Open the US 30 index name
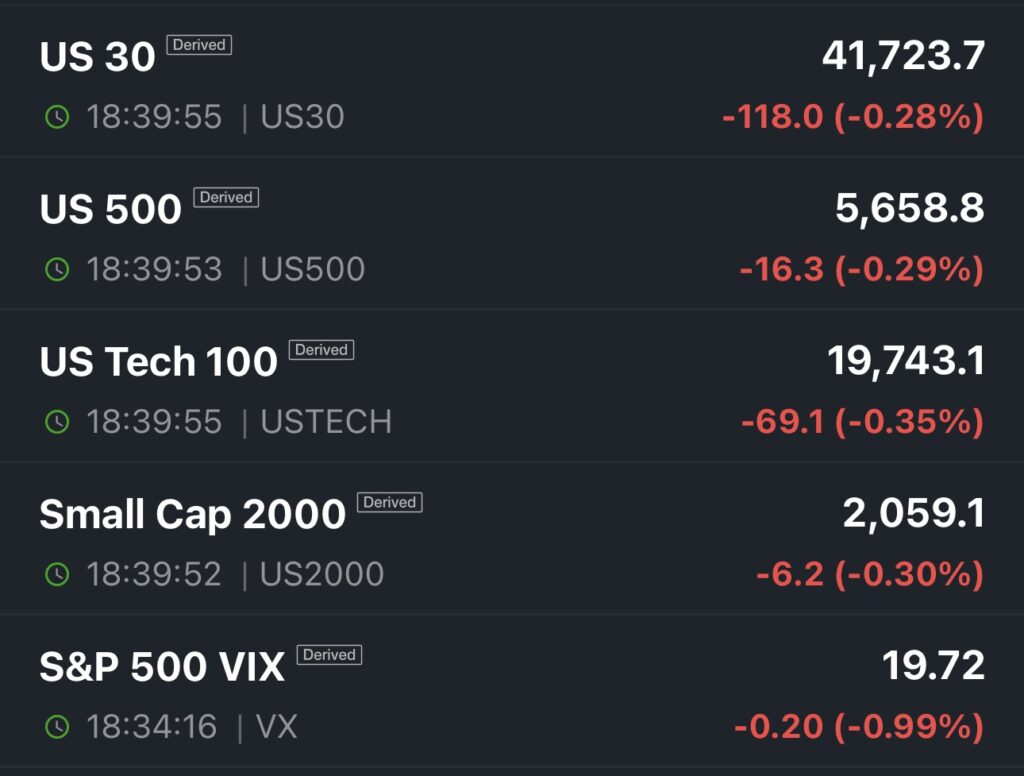 click(98, 58)
